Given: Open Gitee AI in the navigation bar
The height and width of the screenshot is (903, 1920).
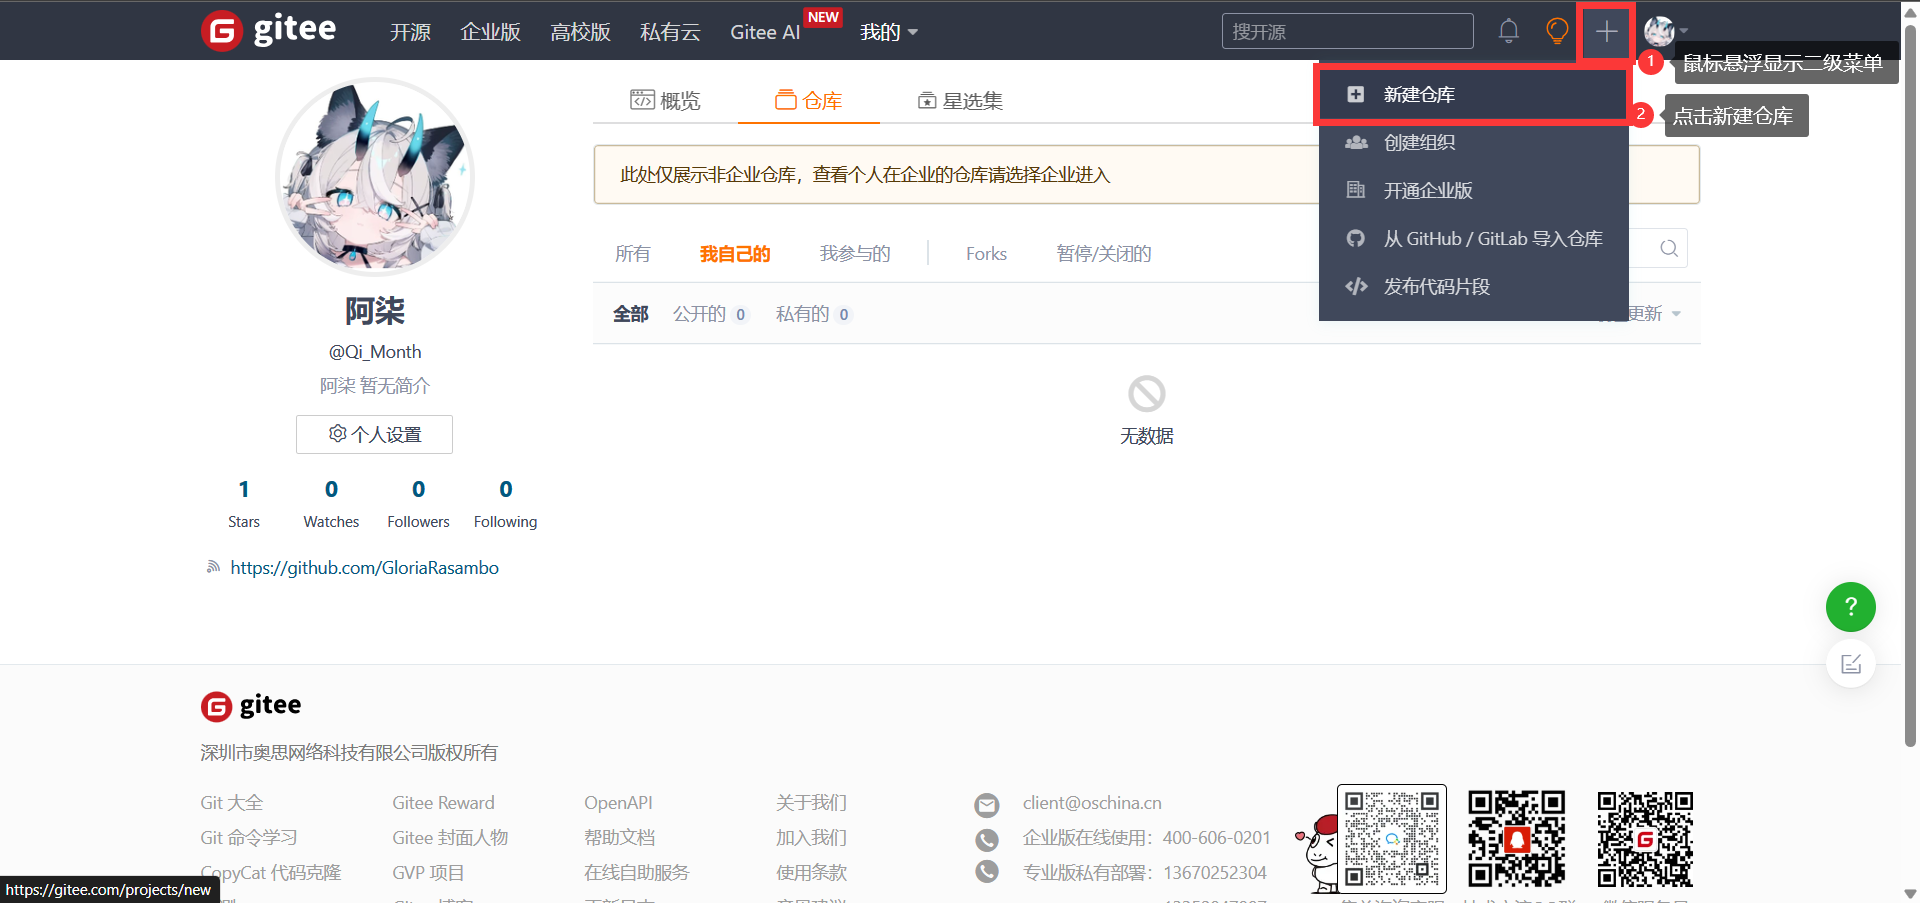Looking at the screenshot, I should (765, 32).
